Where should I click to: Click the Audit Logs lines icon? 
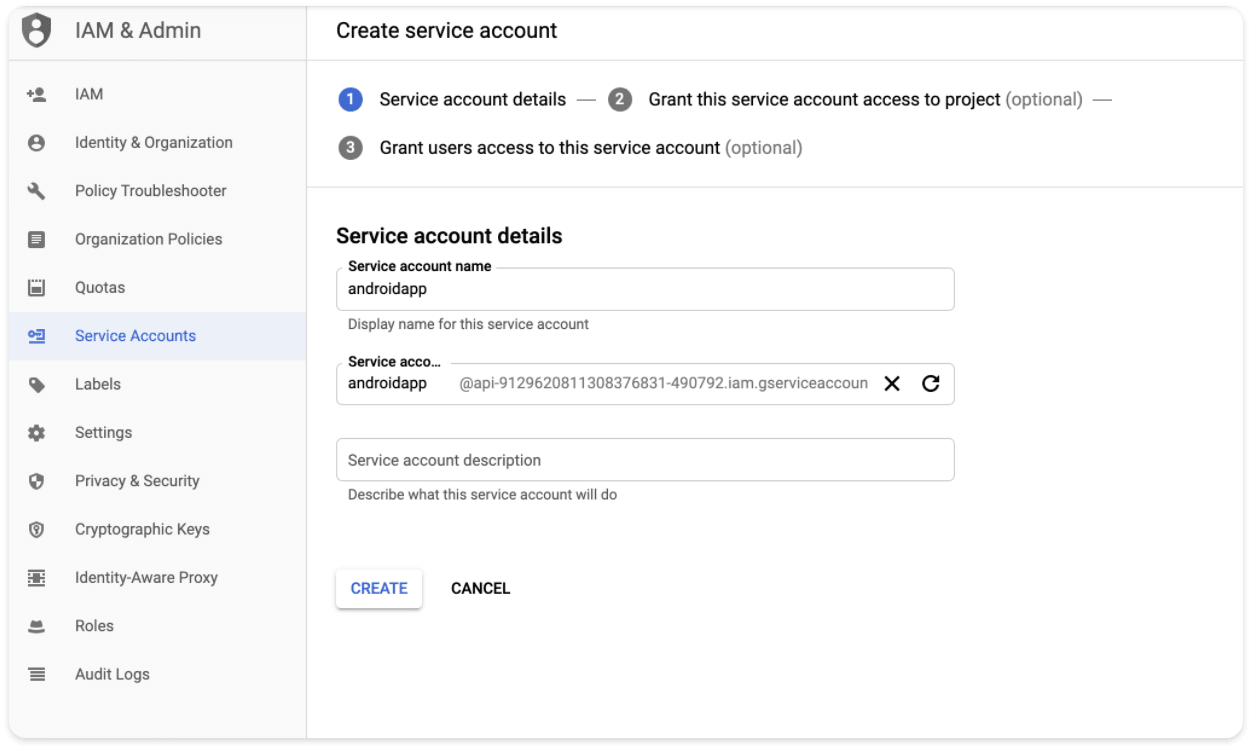coord(37,675)
